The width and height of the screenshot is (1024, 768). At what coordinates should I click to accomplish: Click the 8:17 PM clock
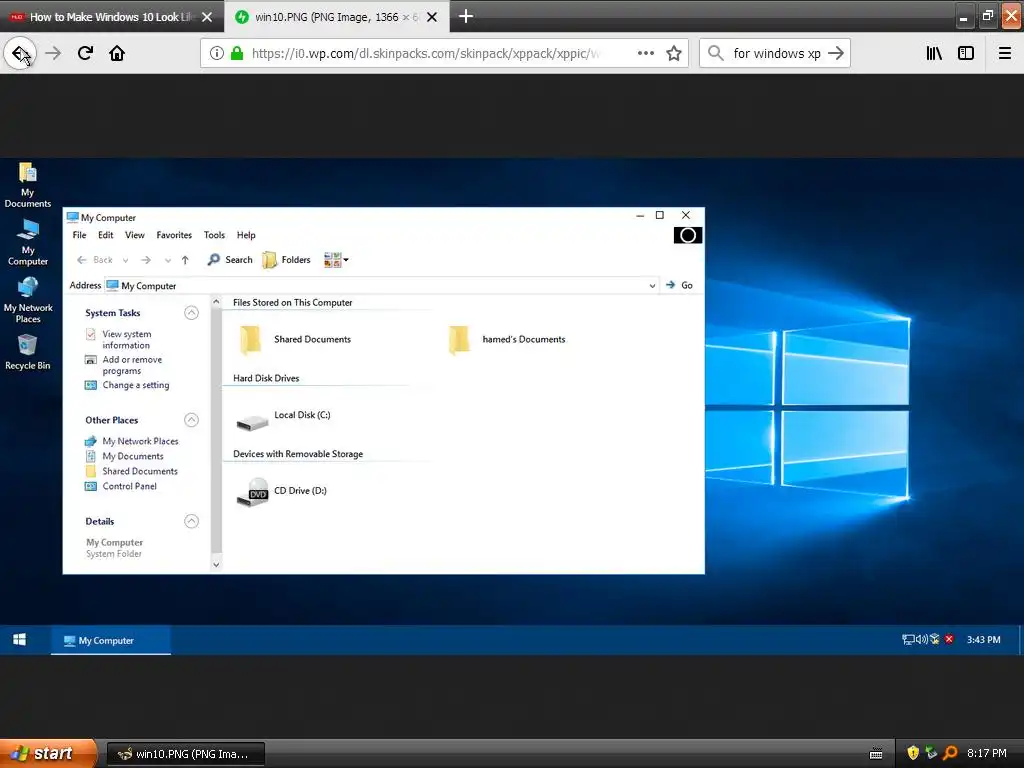(x=987, y=753)
